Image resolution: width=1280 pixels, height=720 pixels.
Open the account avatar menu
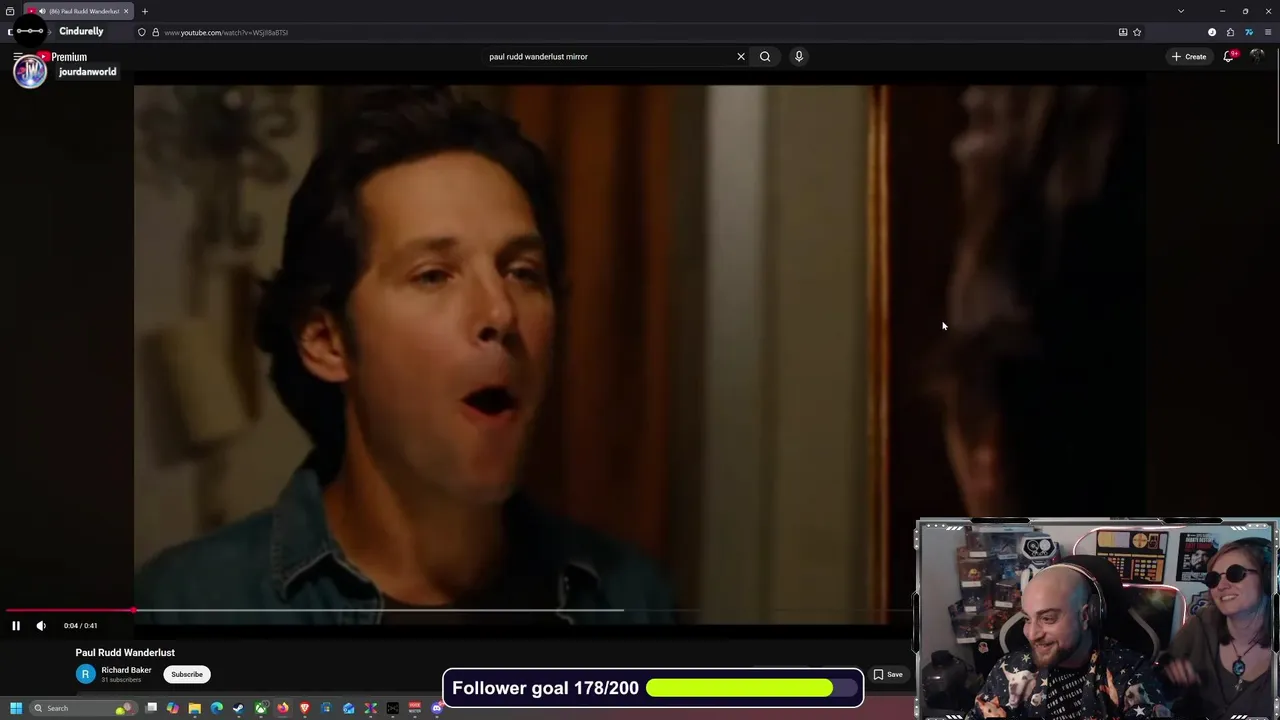tap(1258, 56)
